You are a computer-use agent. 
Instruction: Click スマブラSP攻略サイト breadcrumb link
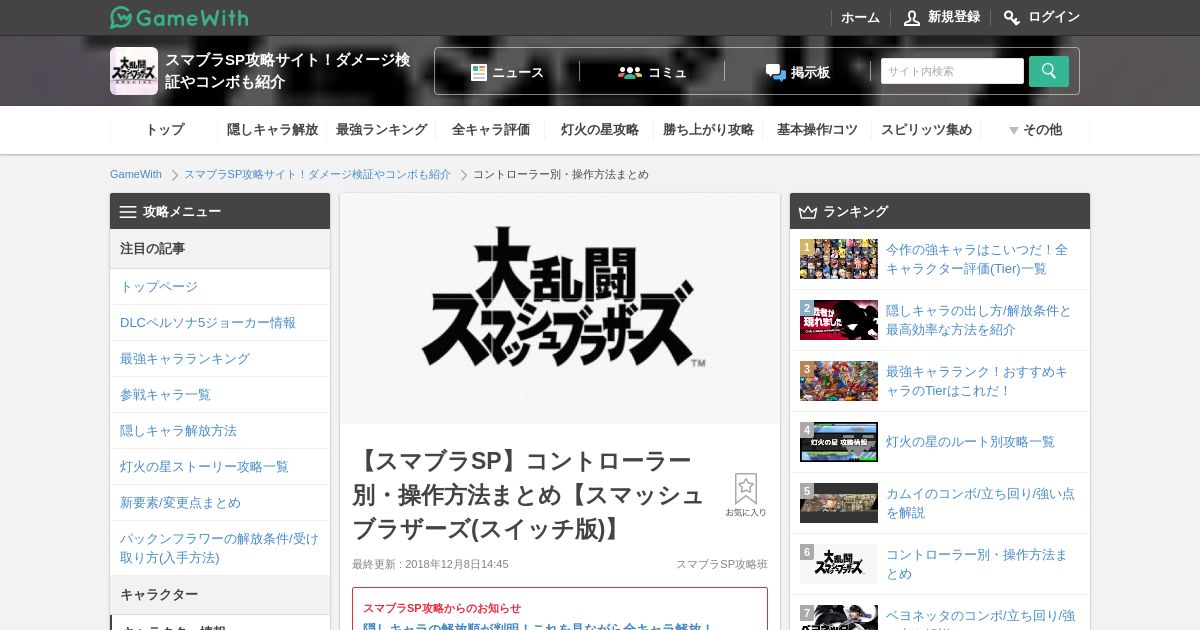[317, 174]
